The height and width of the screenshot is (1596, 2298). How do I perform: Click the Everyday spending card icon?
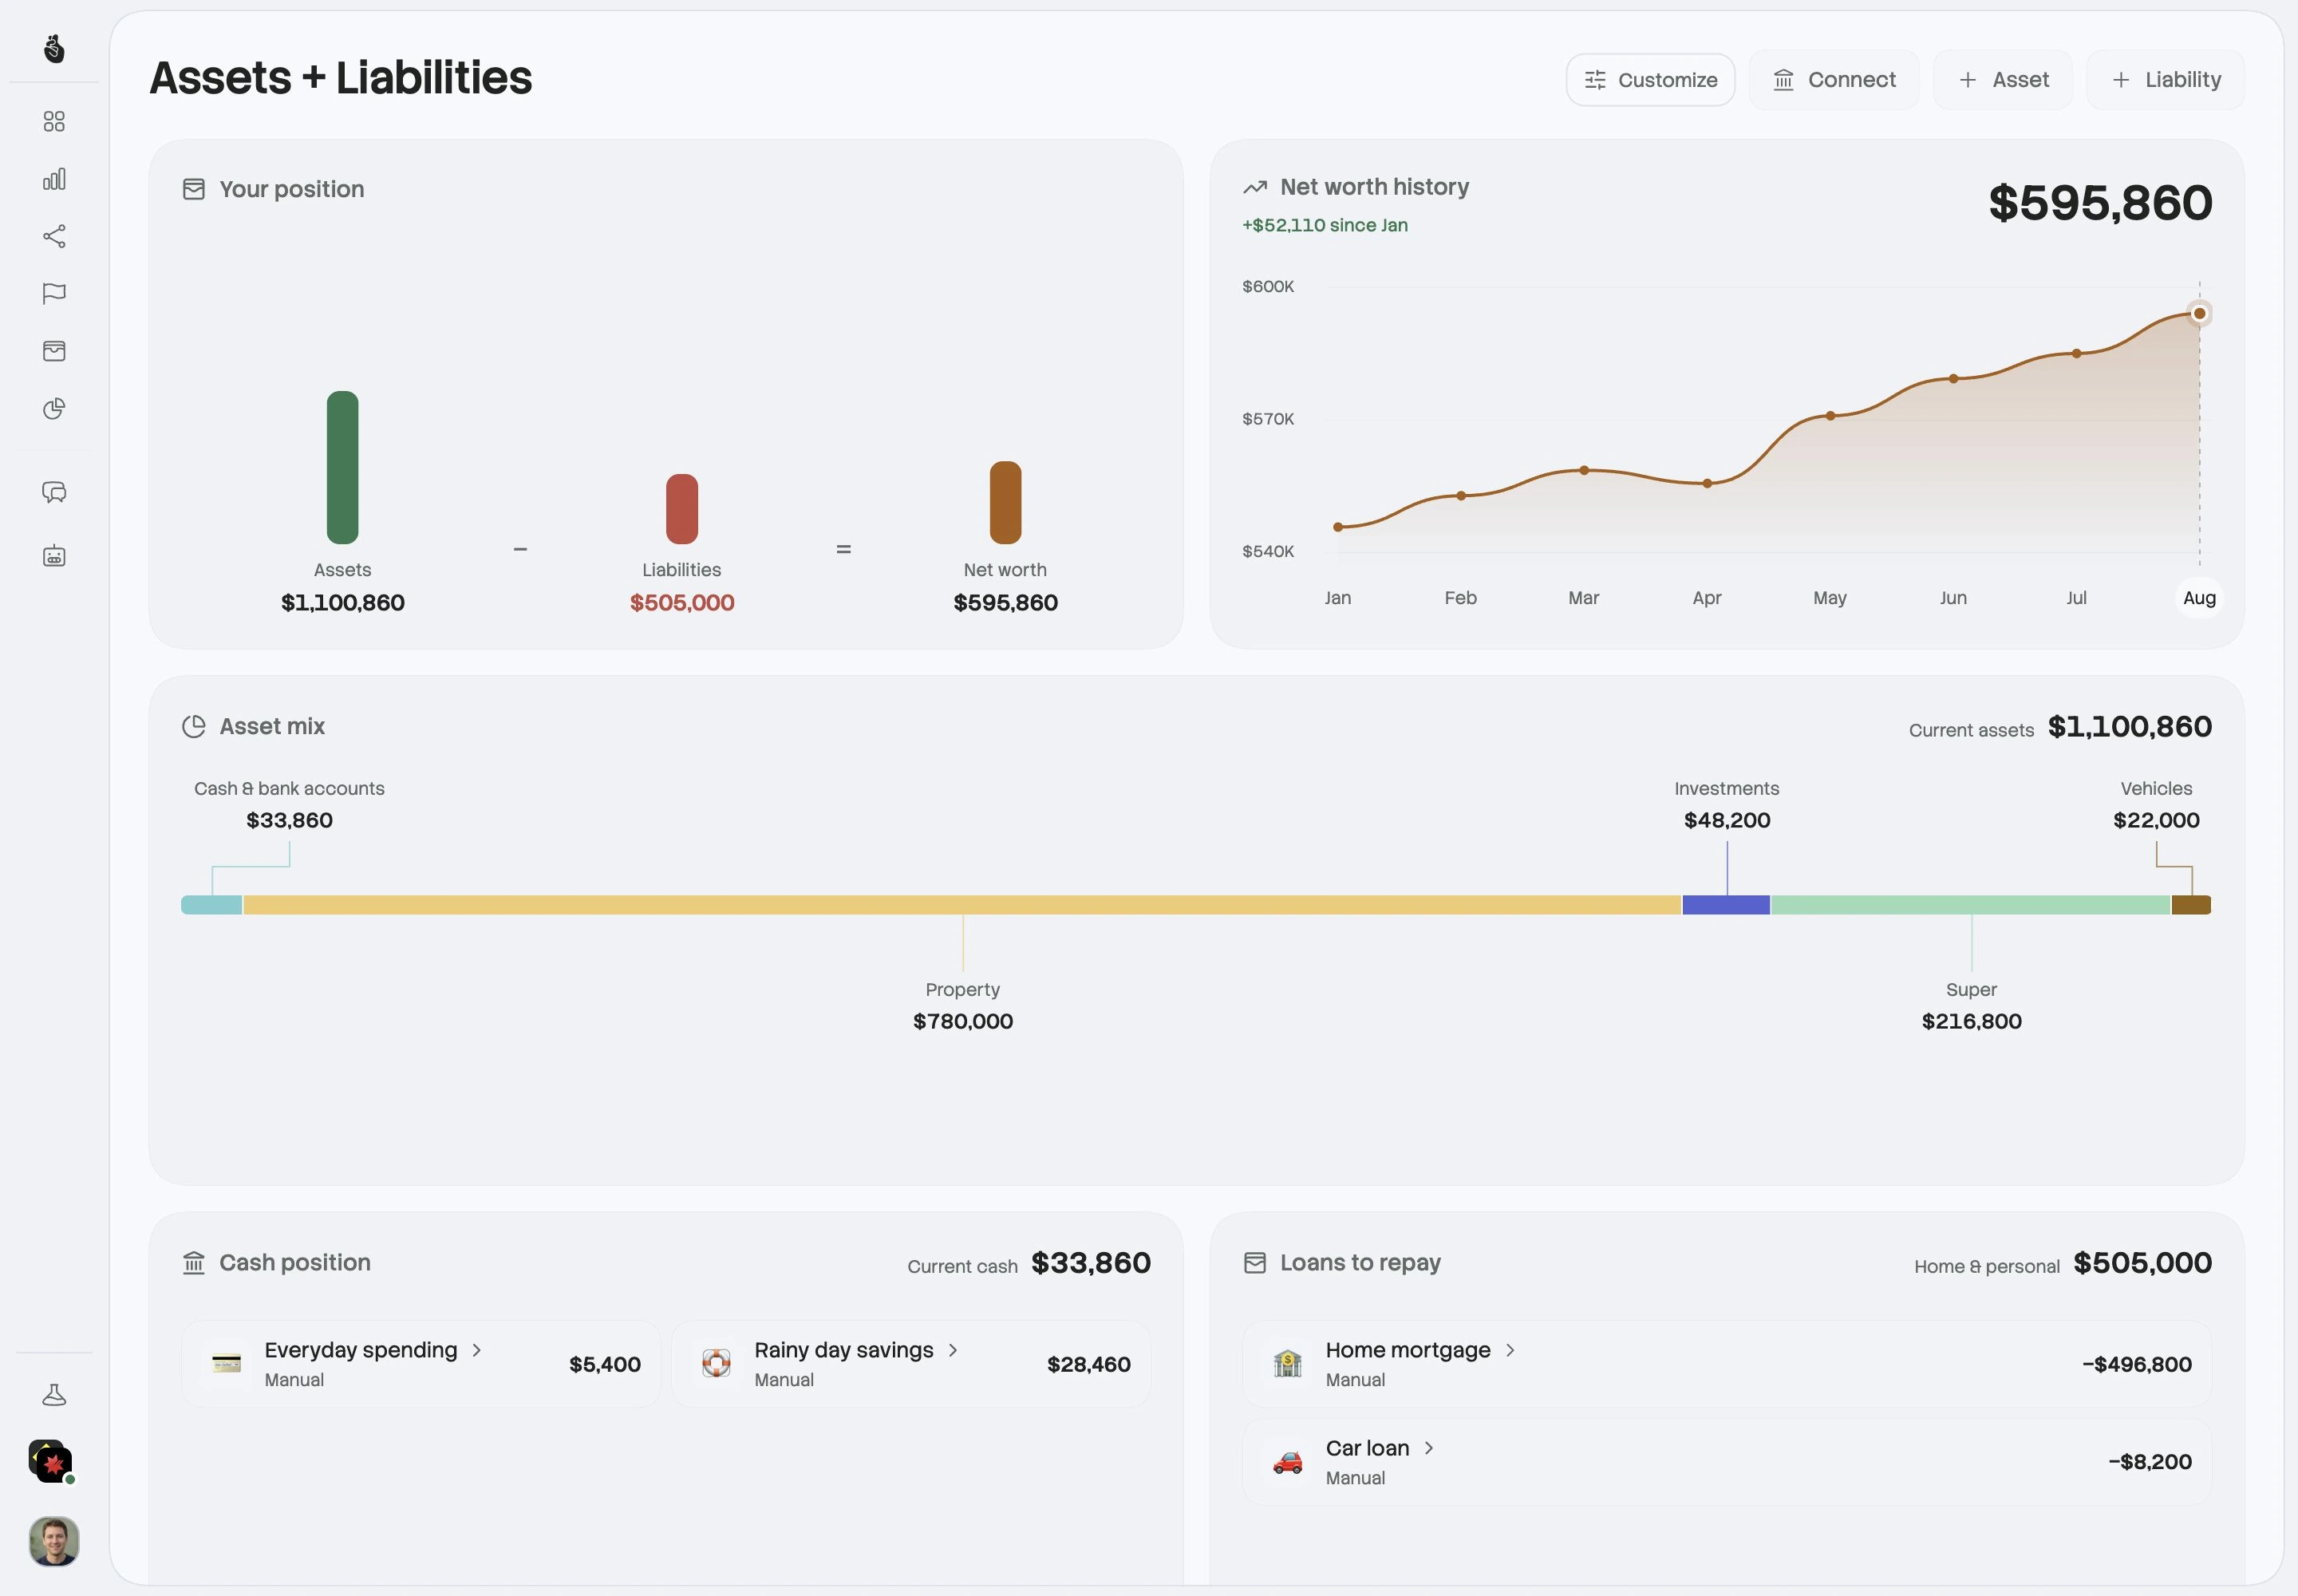(227, 1363)
